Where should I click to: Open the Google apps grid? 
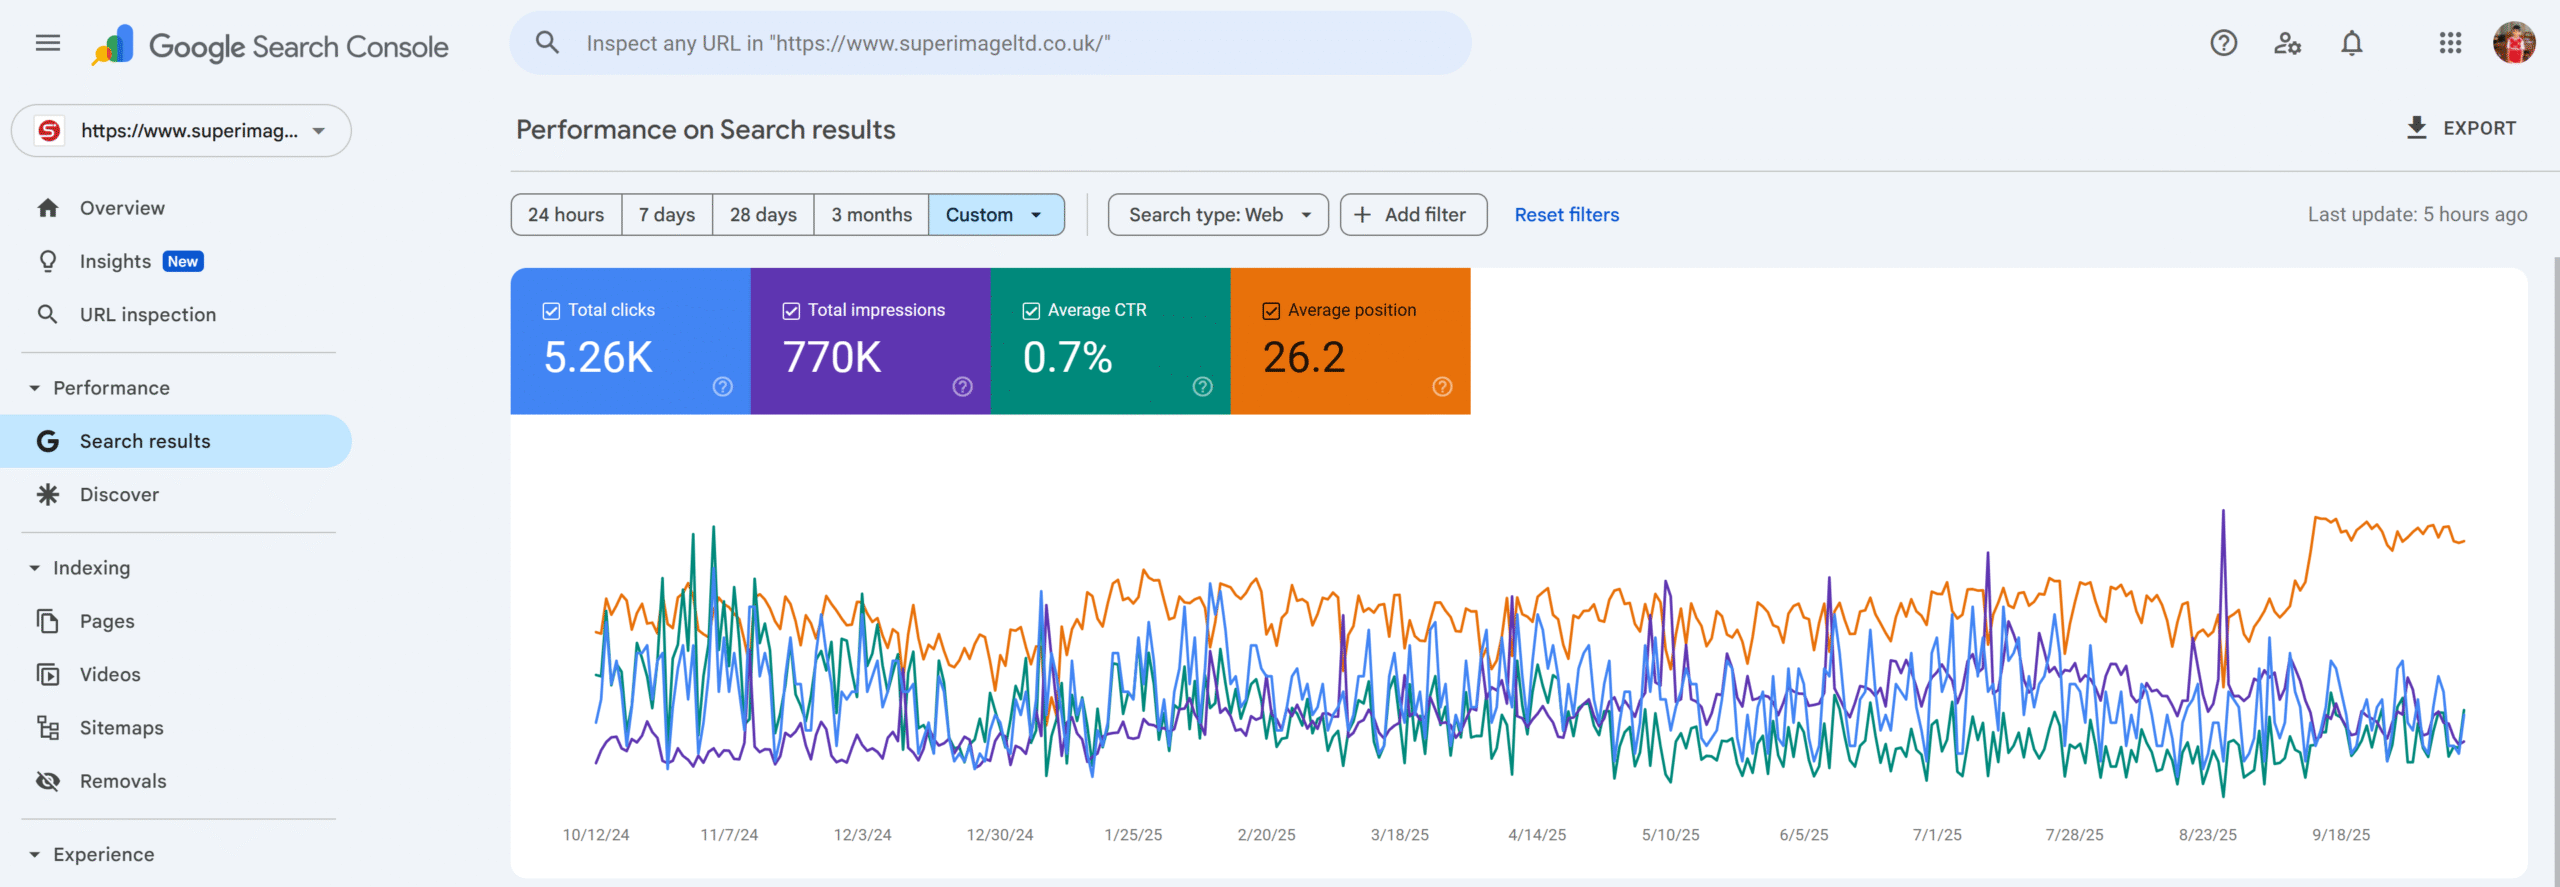coord(2450,43)
